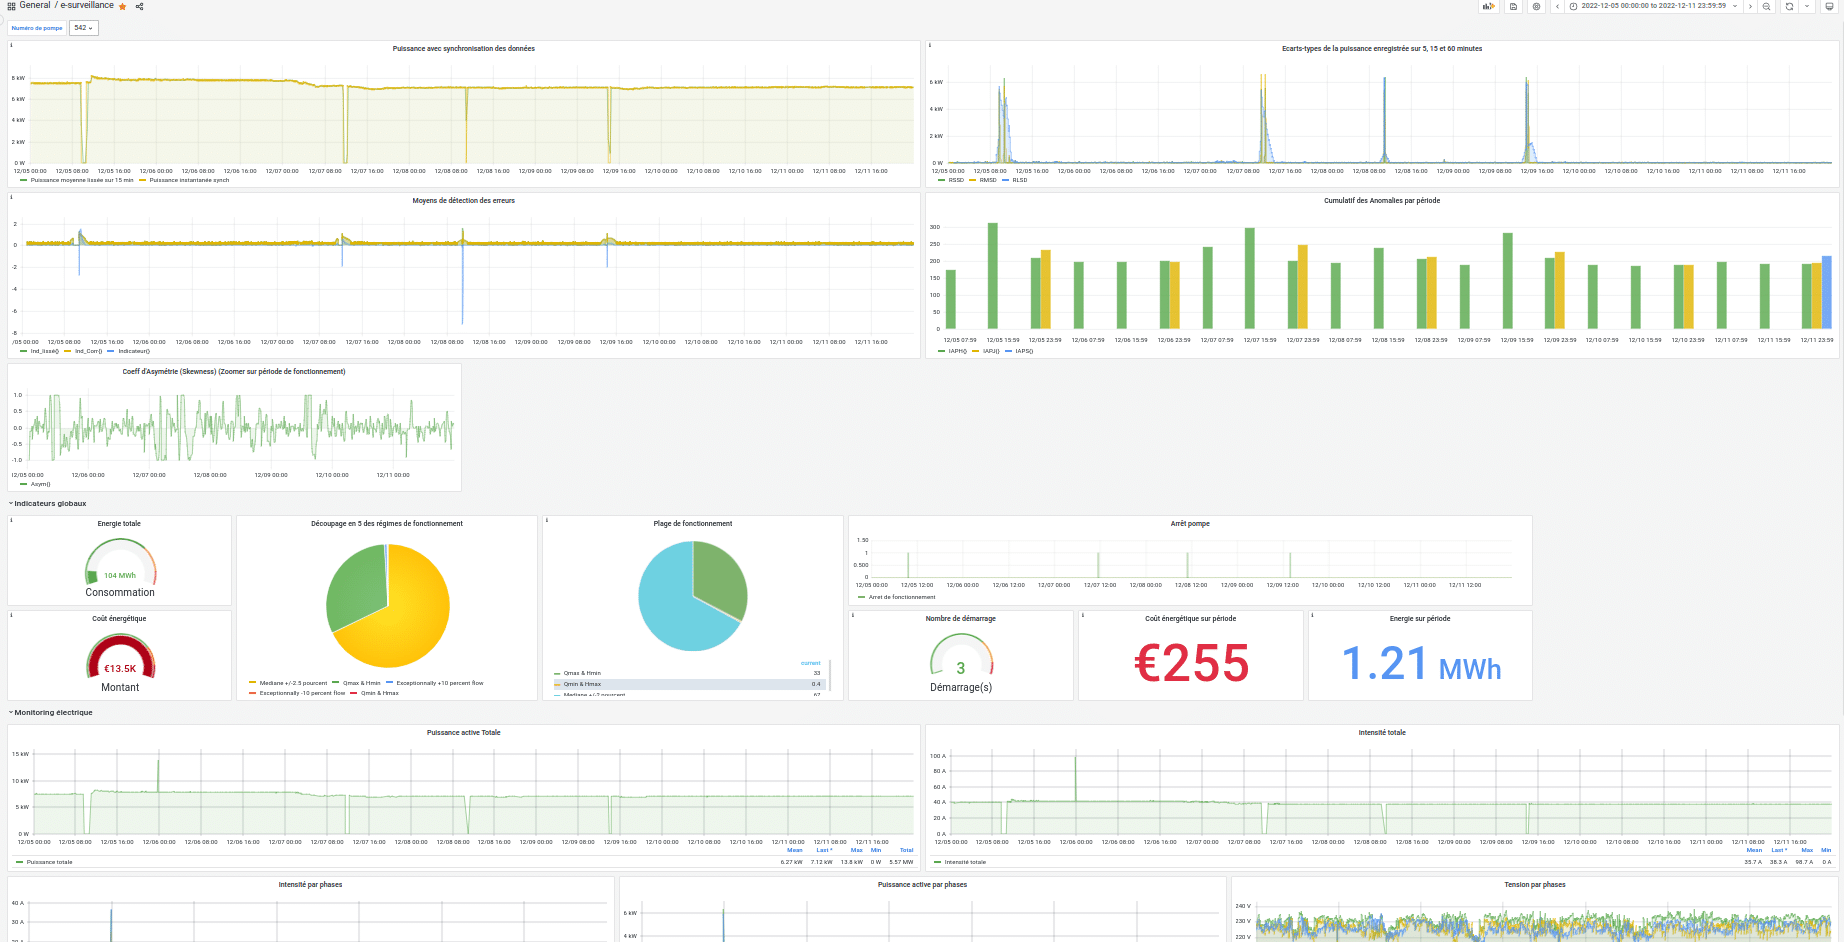Image resolution: width=1844 pixels, height=942 pixels.
Task: Sort Plage legend by 'current' column
Action: point(810,663)
